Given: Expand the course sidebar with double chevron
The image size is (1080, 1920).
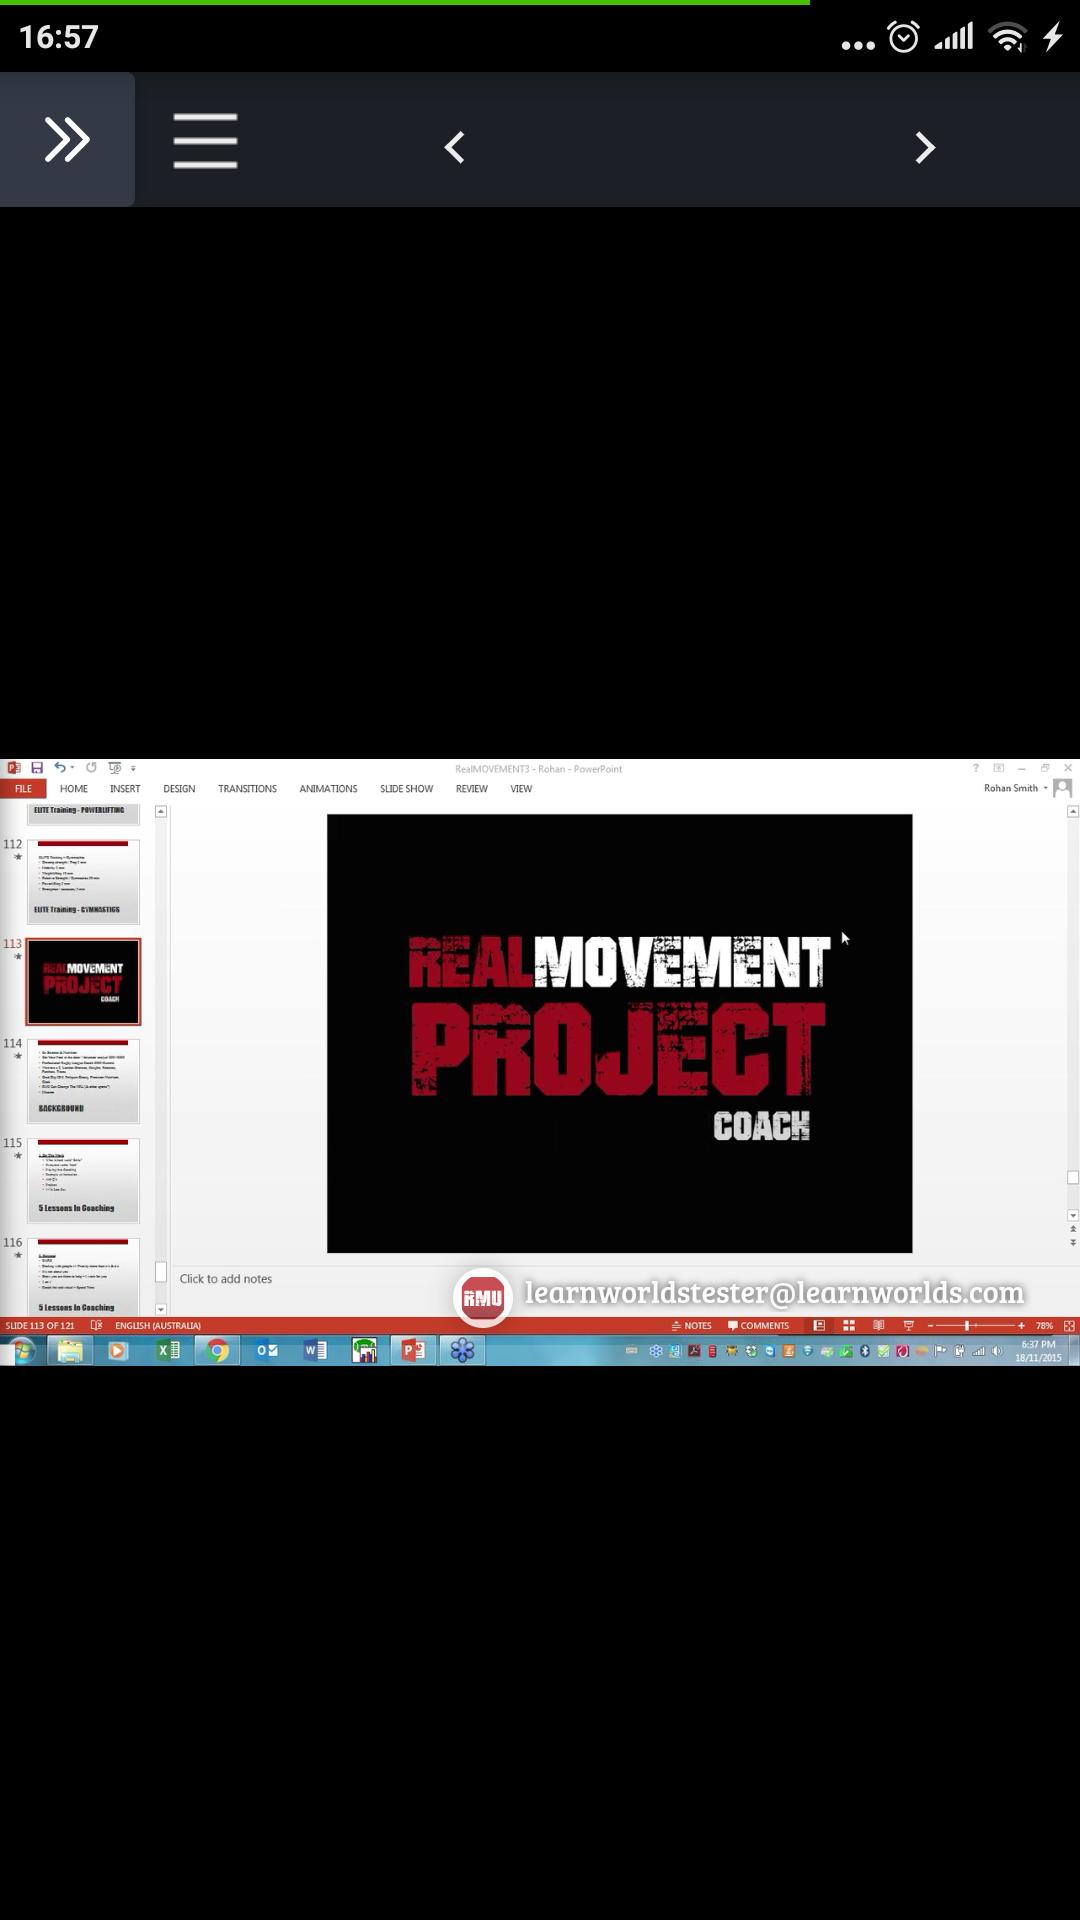Looking at the screenshot, I should [x=67, y=140].
